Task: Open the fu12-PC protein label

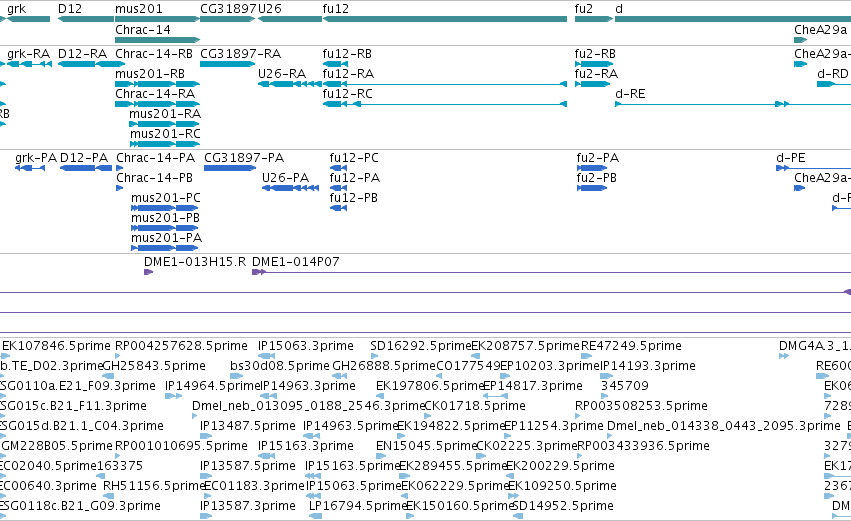Action: [354, 158]
